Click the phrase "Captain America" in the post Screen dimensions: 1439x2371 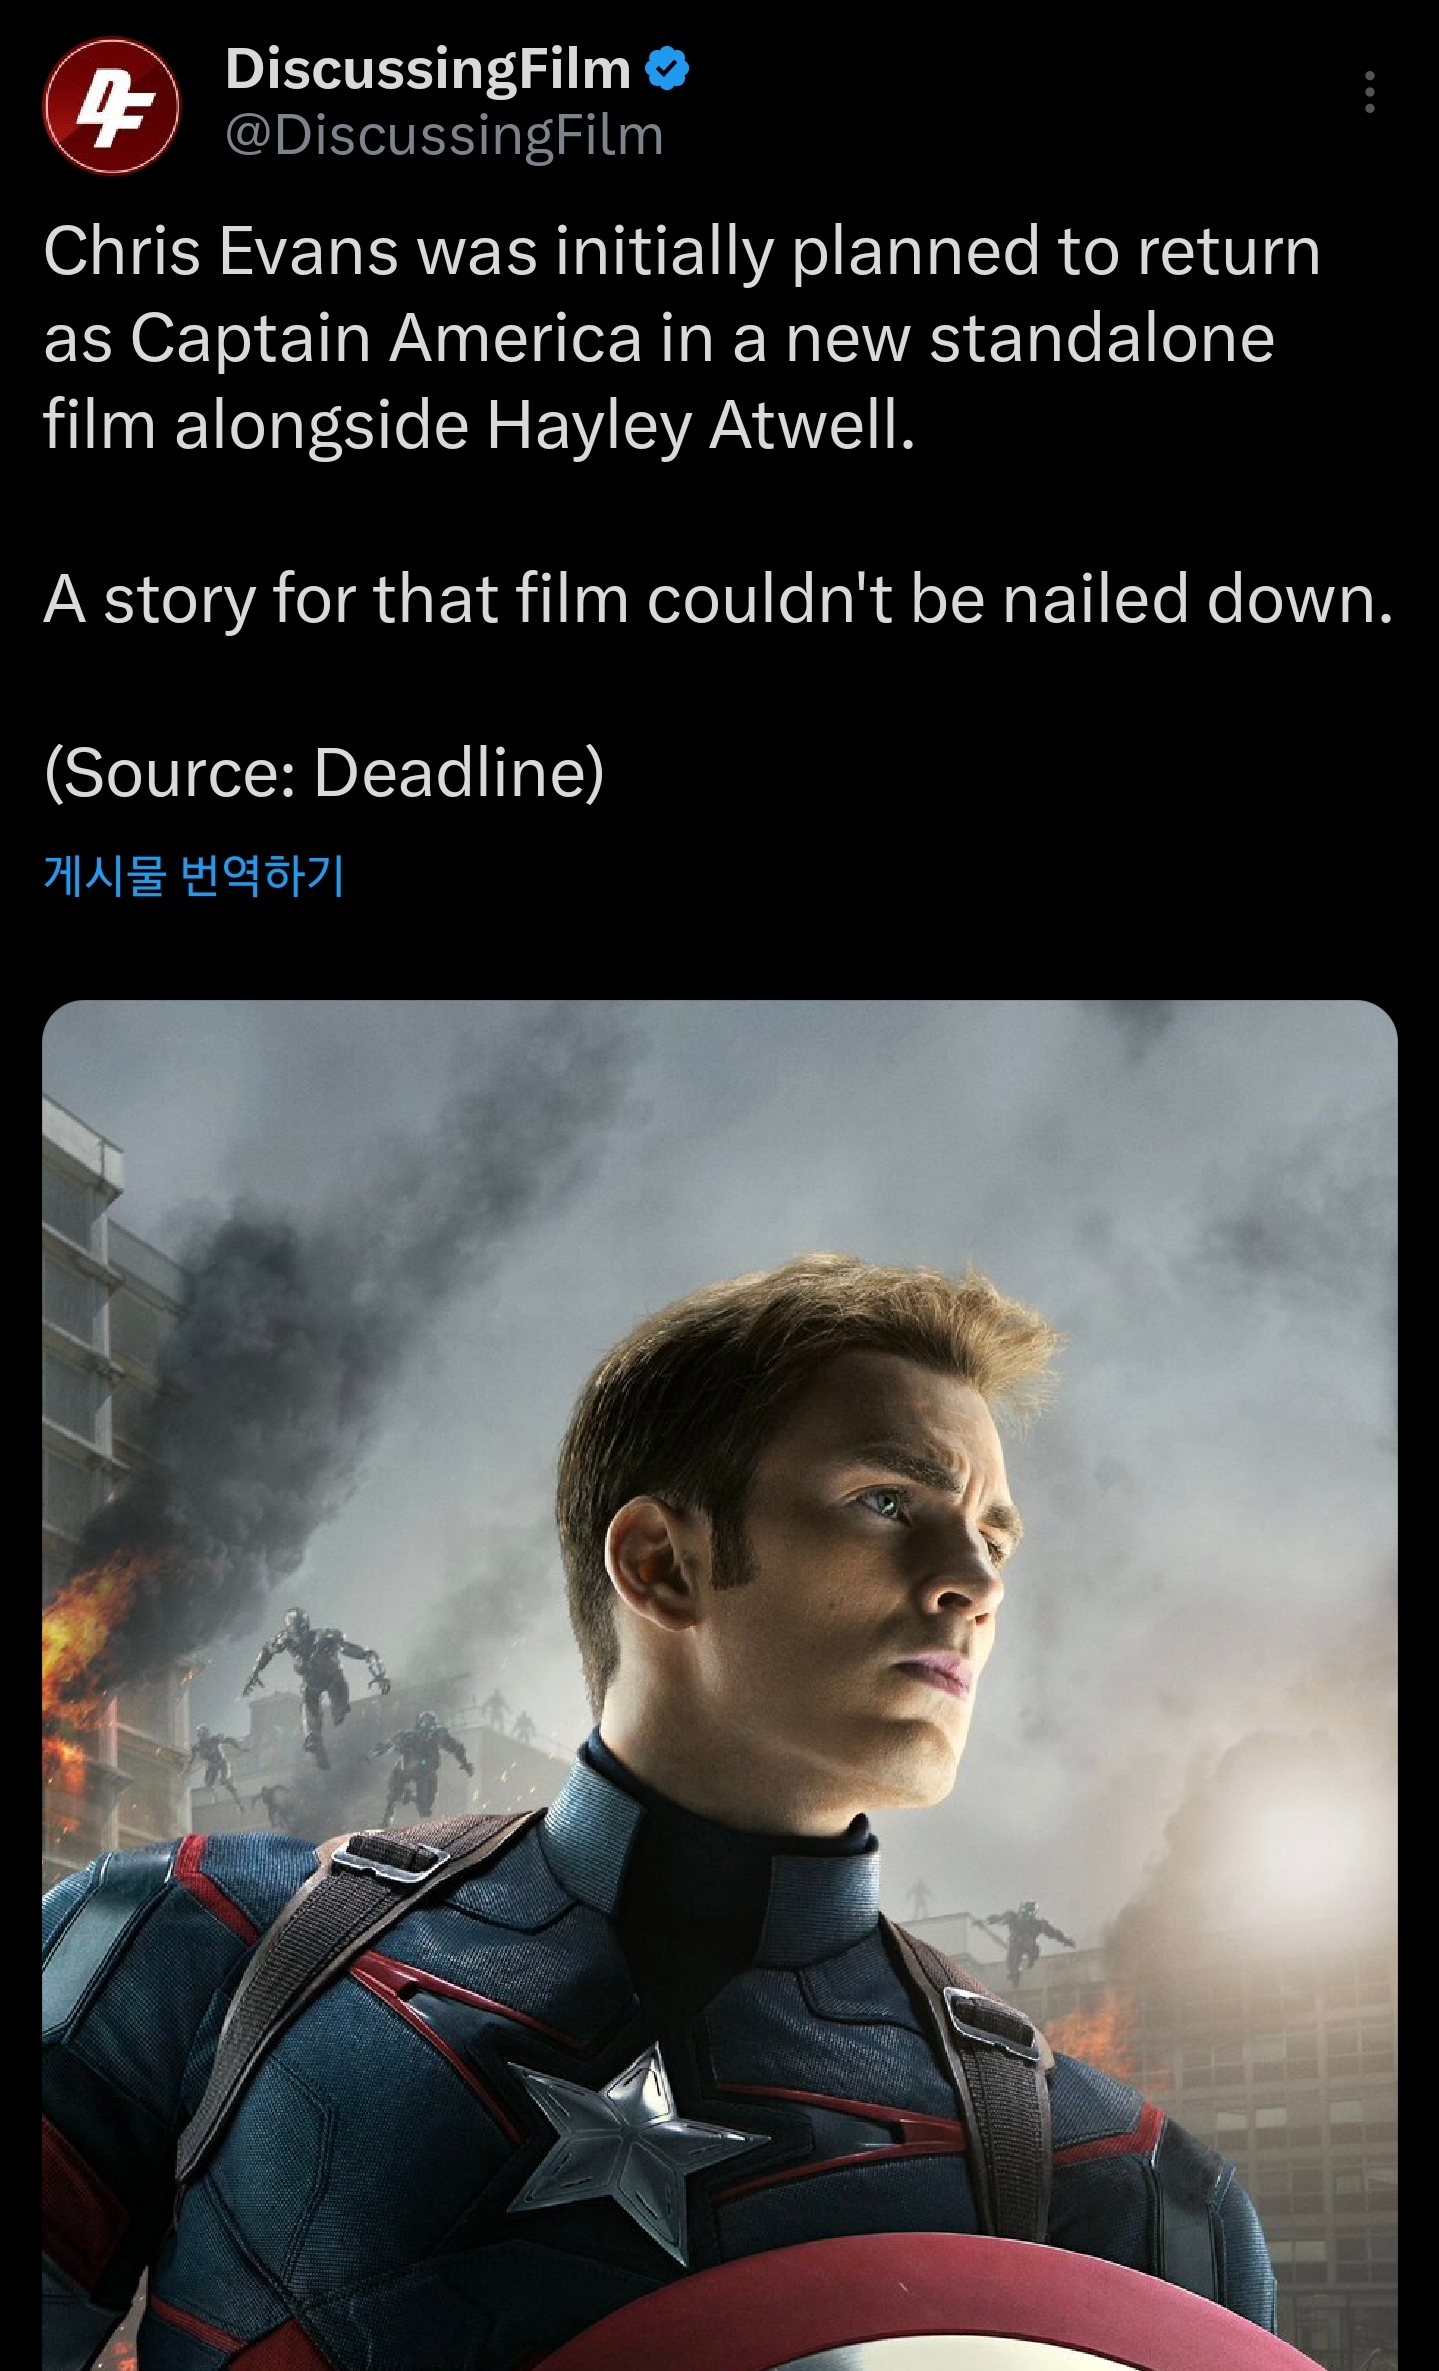click(x=386, y=338)
